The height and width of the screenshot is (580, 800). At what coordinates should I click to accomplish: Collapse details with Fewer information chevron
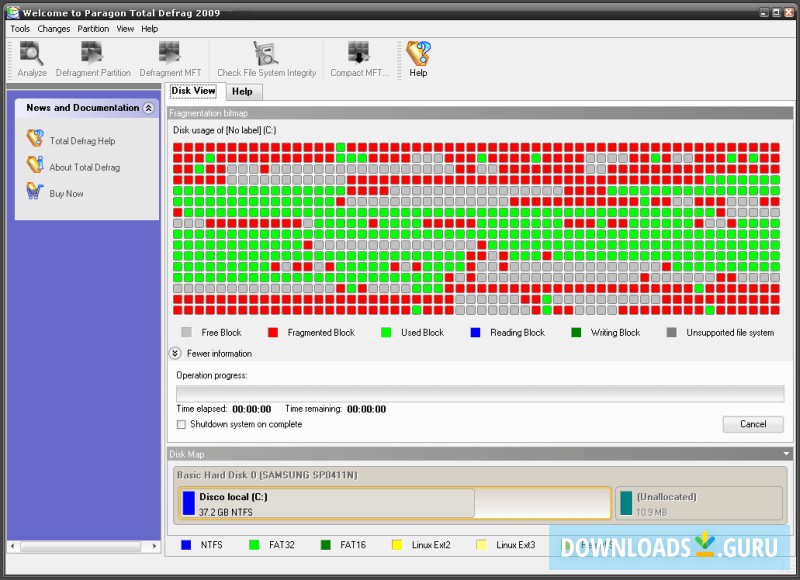coord(174,353)
